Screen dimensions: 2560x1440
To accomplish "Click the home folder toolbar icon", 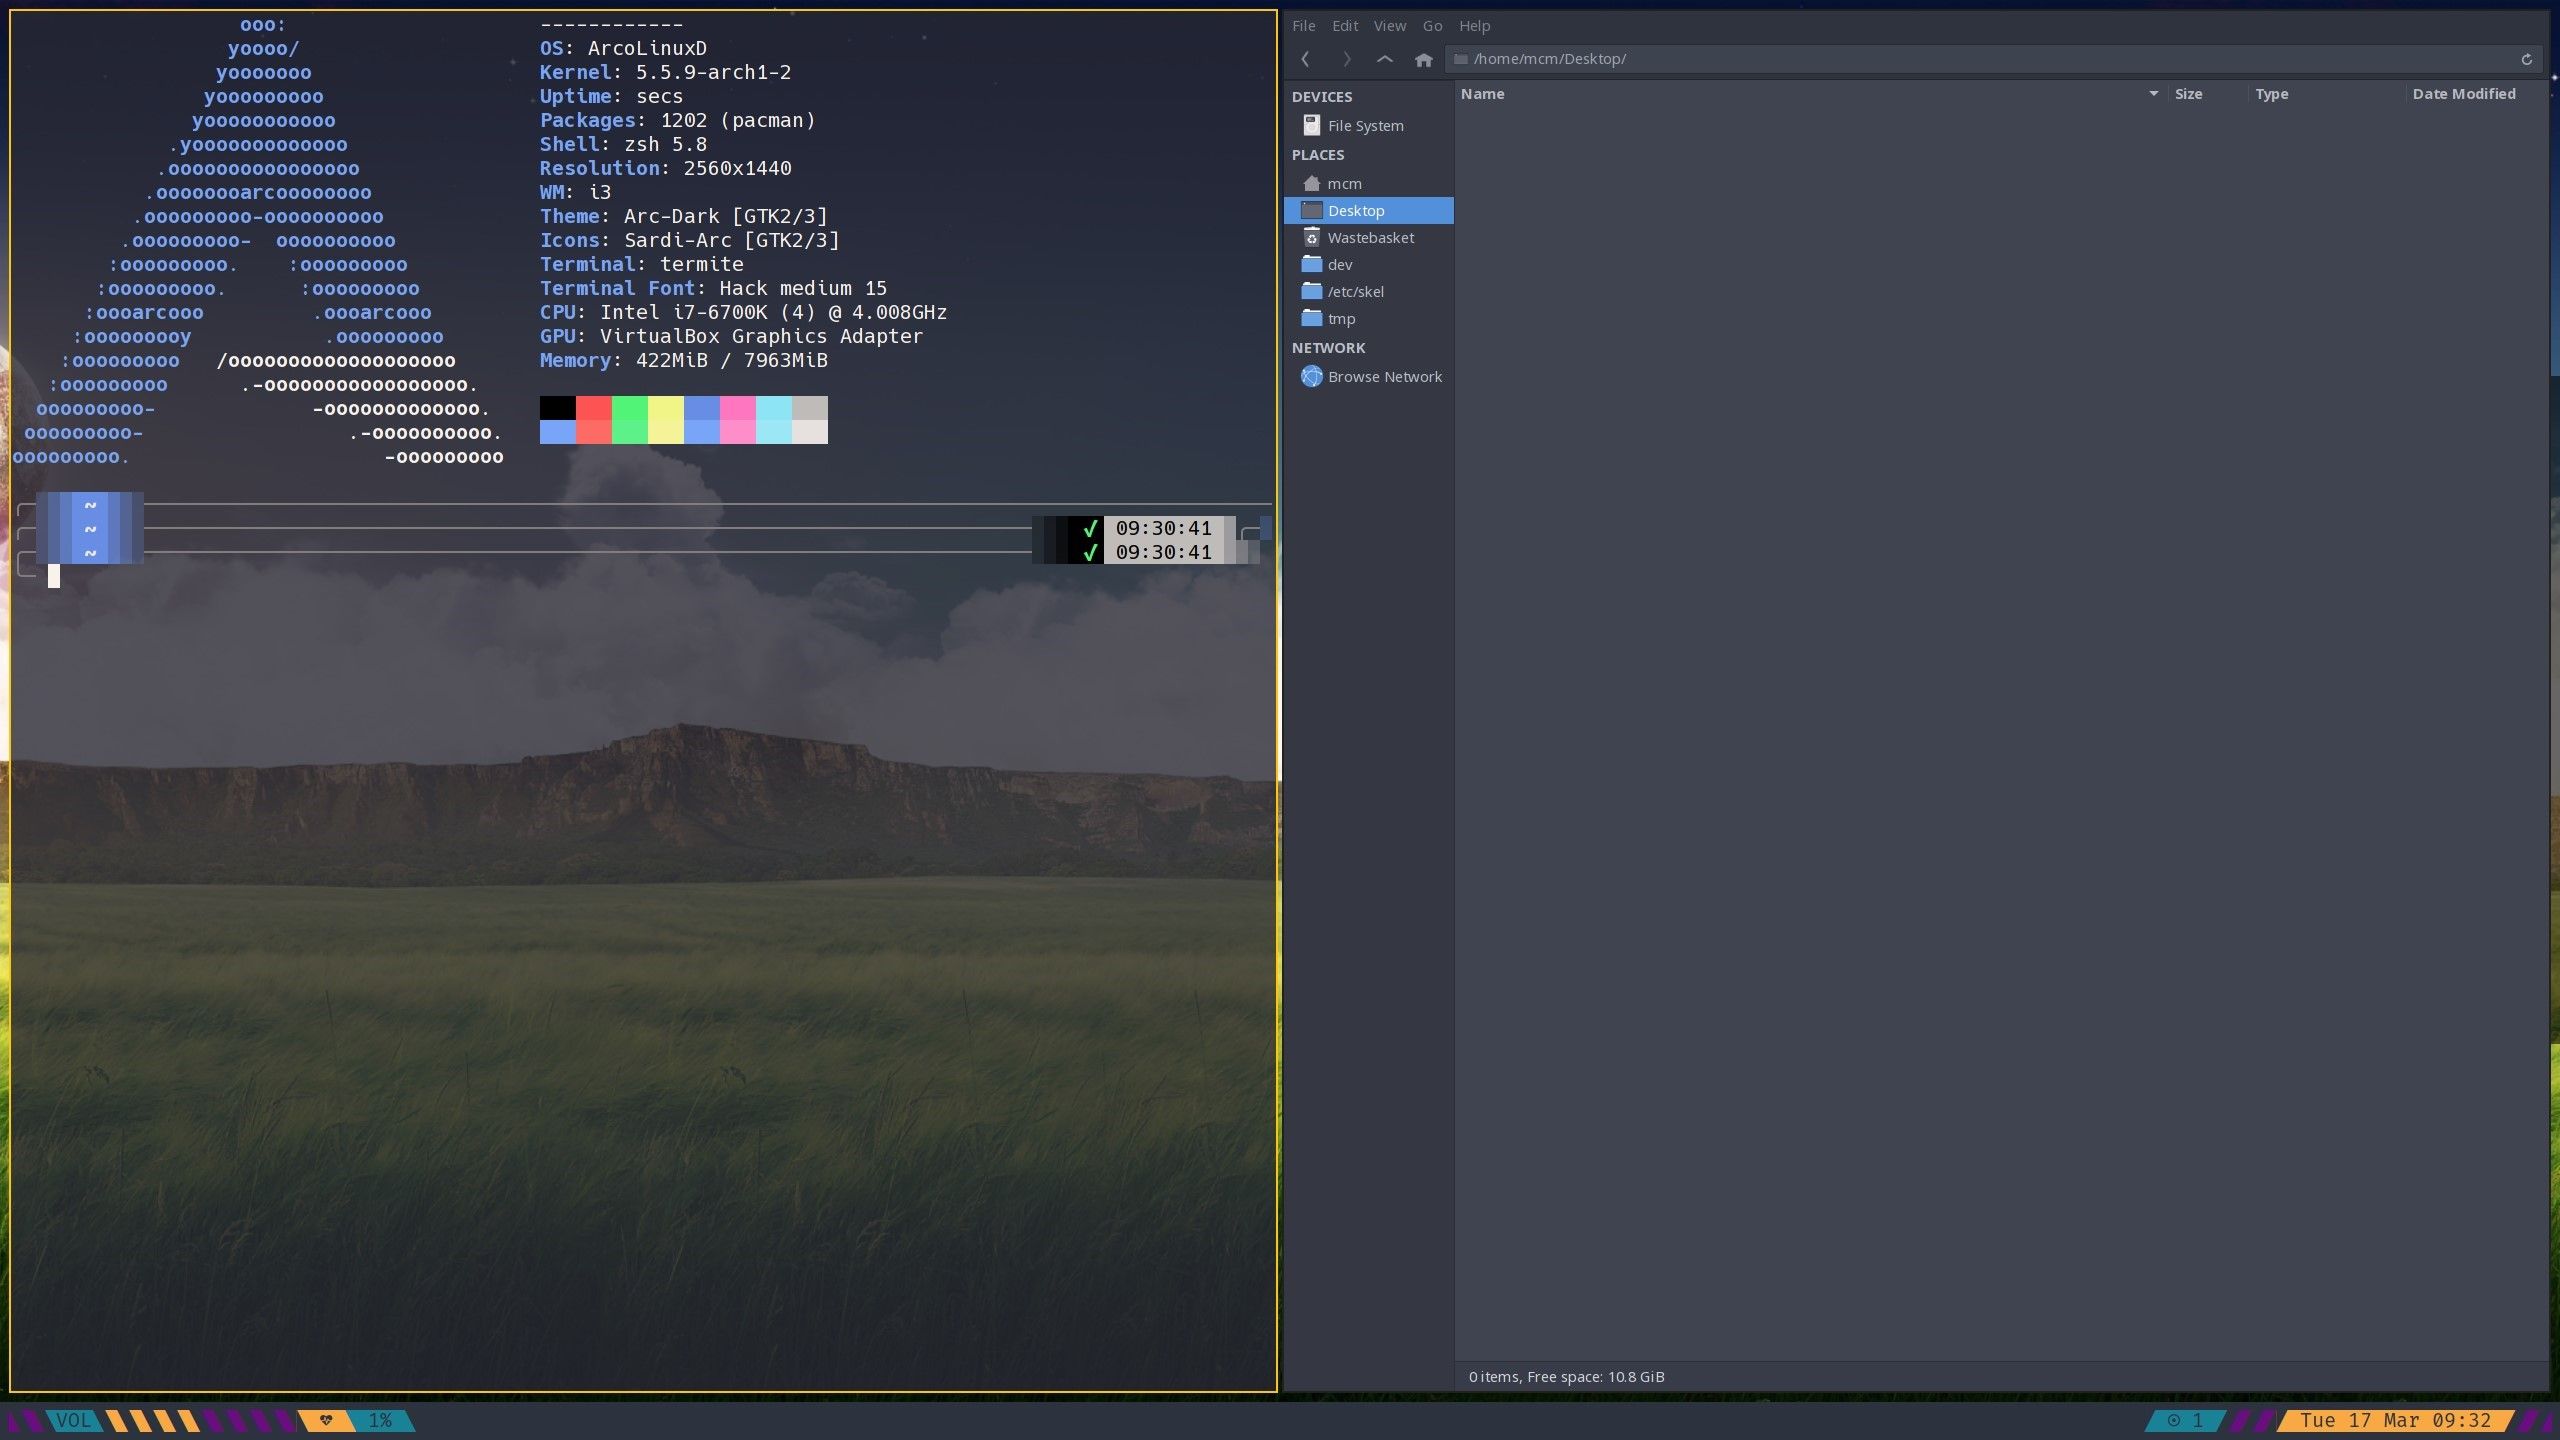I will pos(1424,60).
